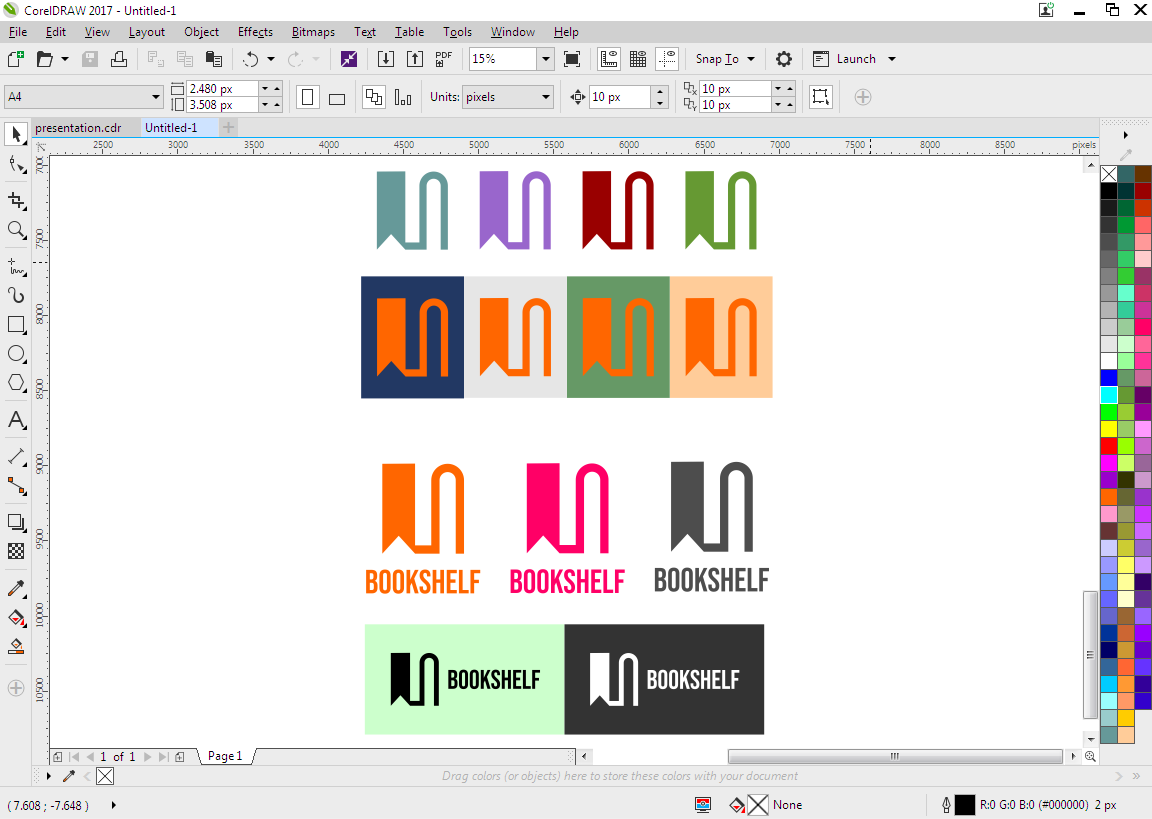Pick the cyan color swatch
1152x819 pixels.
[1109, 394]
